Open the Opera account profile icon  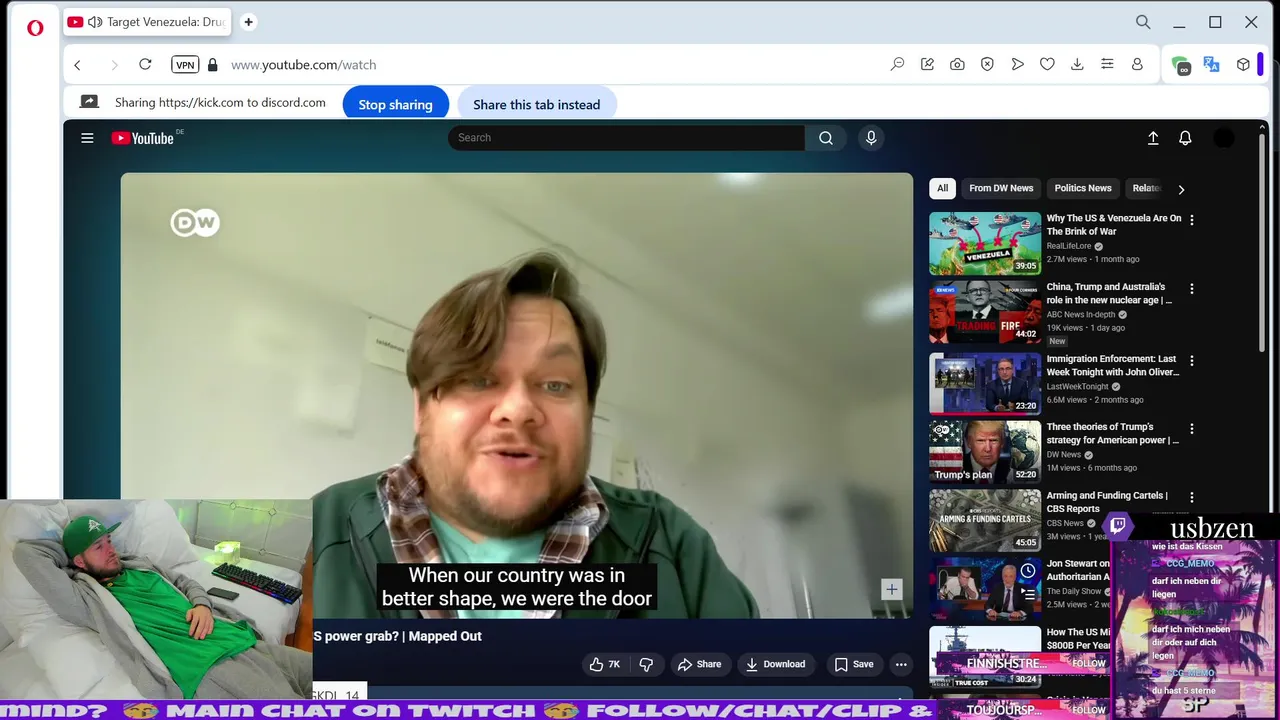1137,64
